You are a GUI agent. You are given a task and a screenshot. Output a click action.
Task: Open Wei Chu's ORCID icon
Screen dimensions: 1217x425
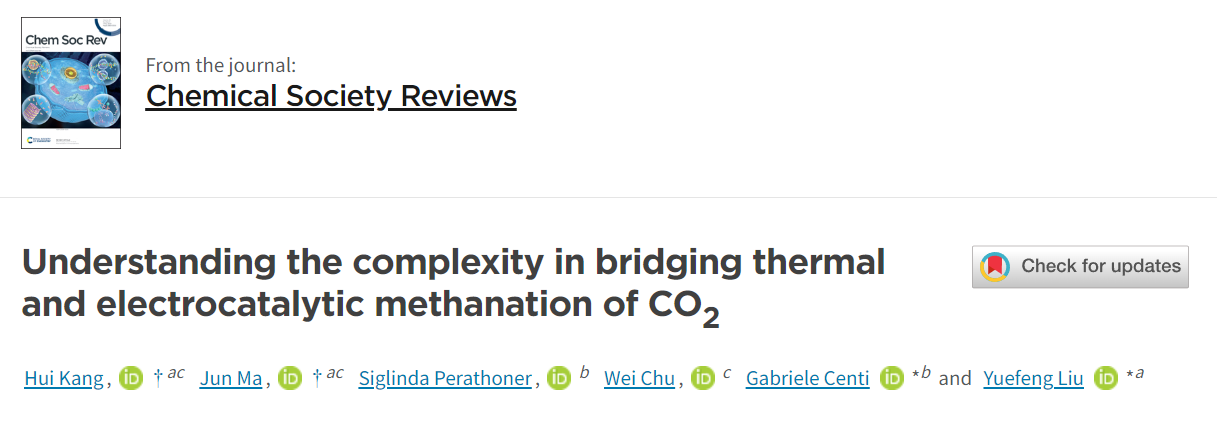click(x=702, y=379)
